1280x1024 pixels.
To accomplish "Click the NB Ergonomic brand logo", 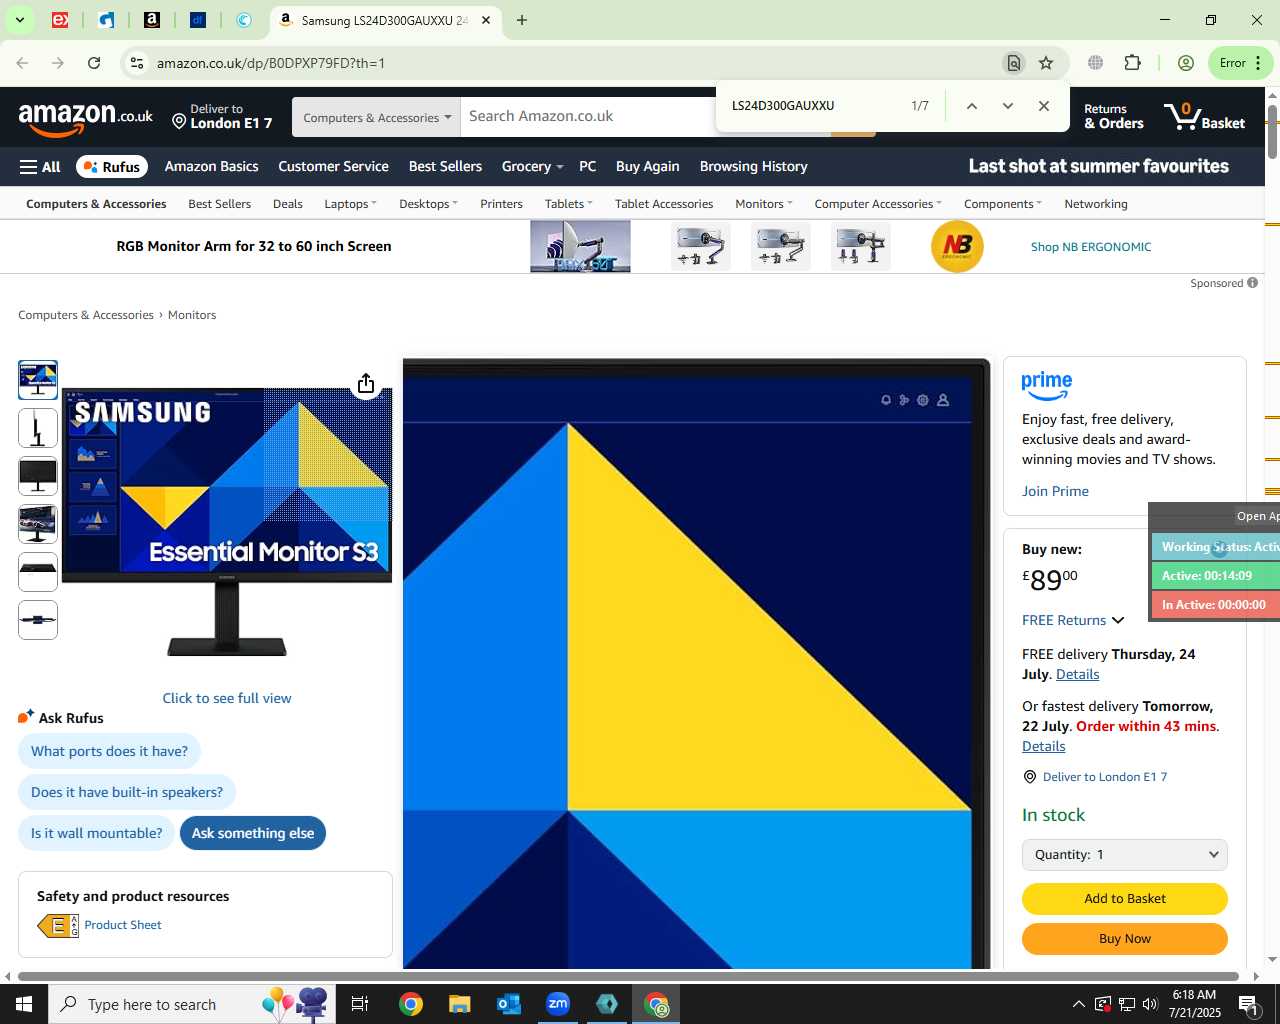I will (957, 247).
